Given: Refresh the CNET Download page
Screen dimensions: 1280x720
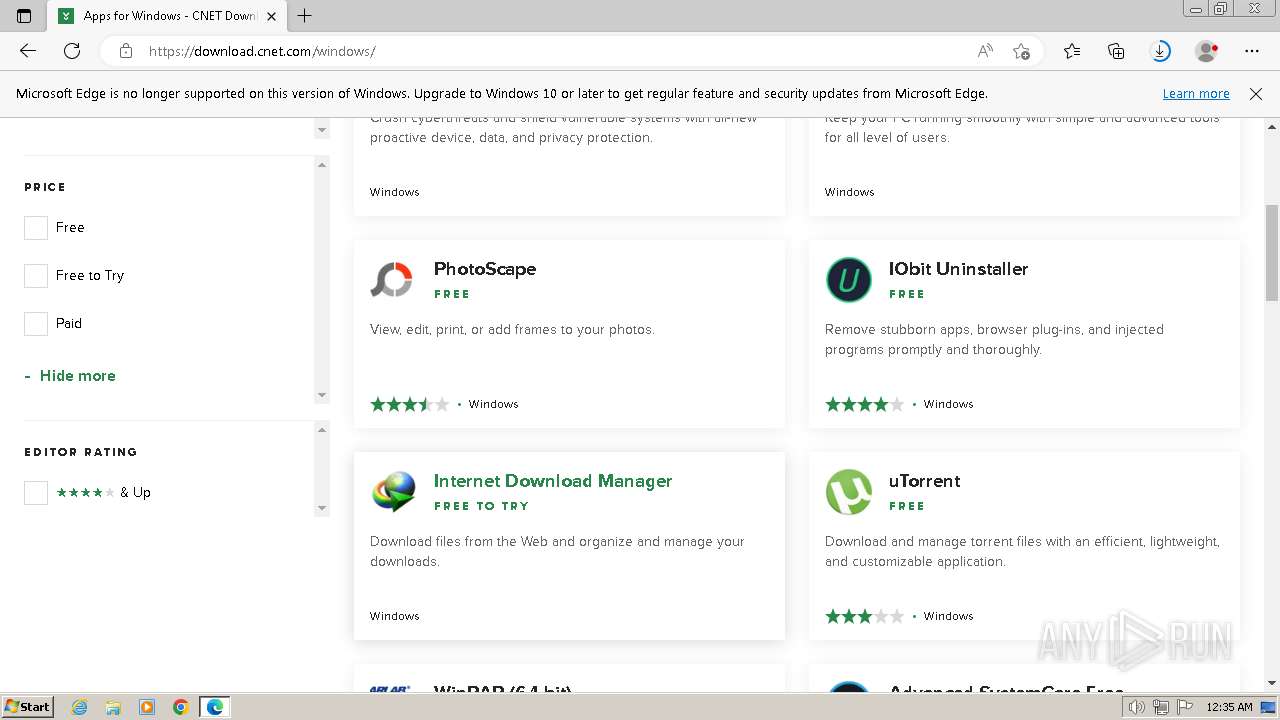Looking at the screenshot, I should 72,51.
